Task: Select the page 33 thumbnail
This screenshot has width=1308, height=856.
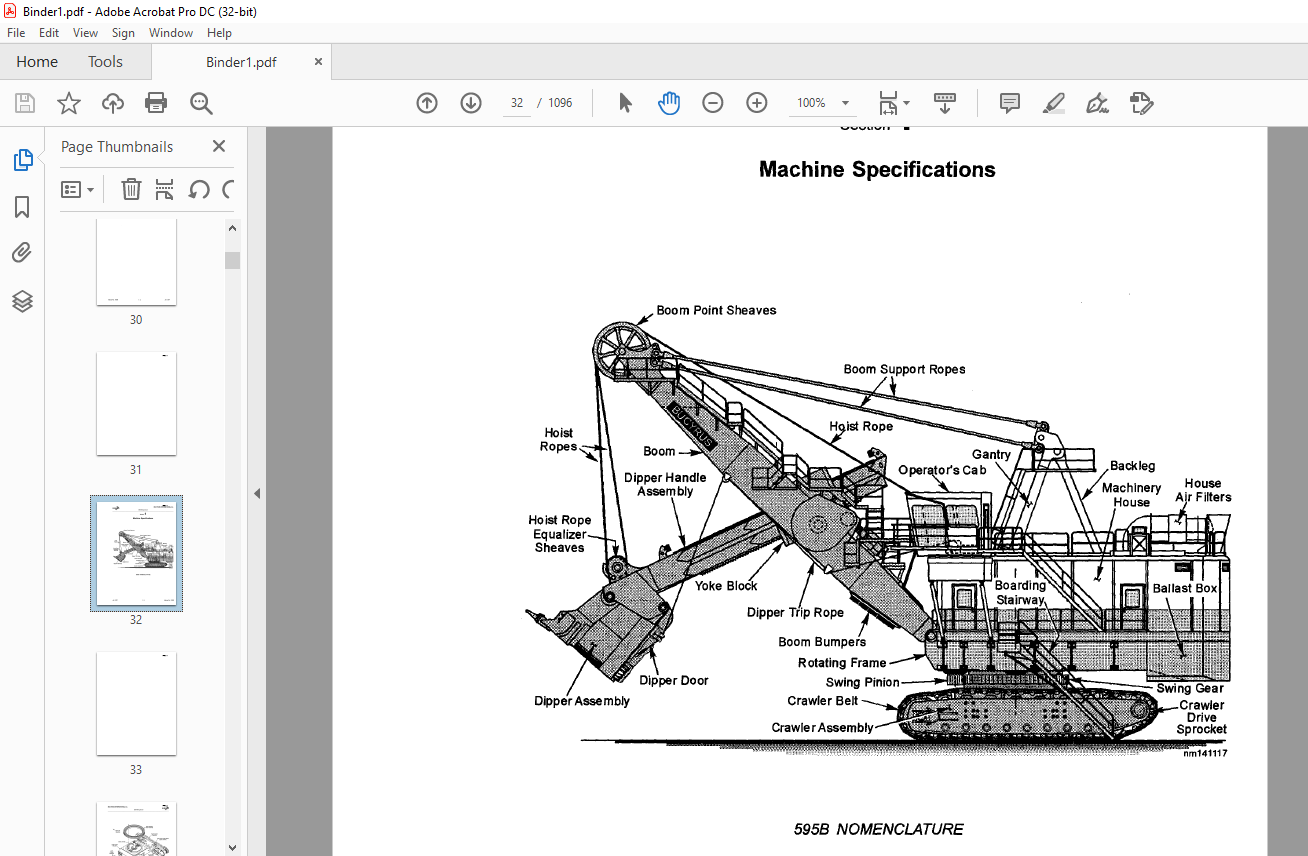Action: 136,704
